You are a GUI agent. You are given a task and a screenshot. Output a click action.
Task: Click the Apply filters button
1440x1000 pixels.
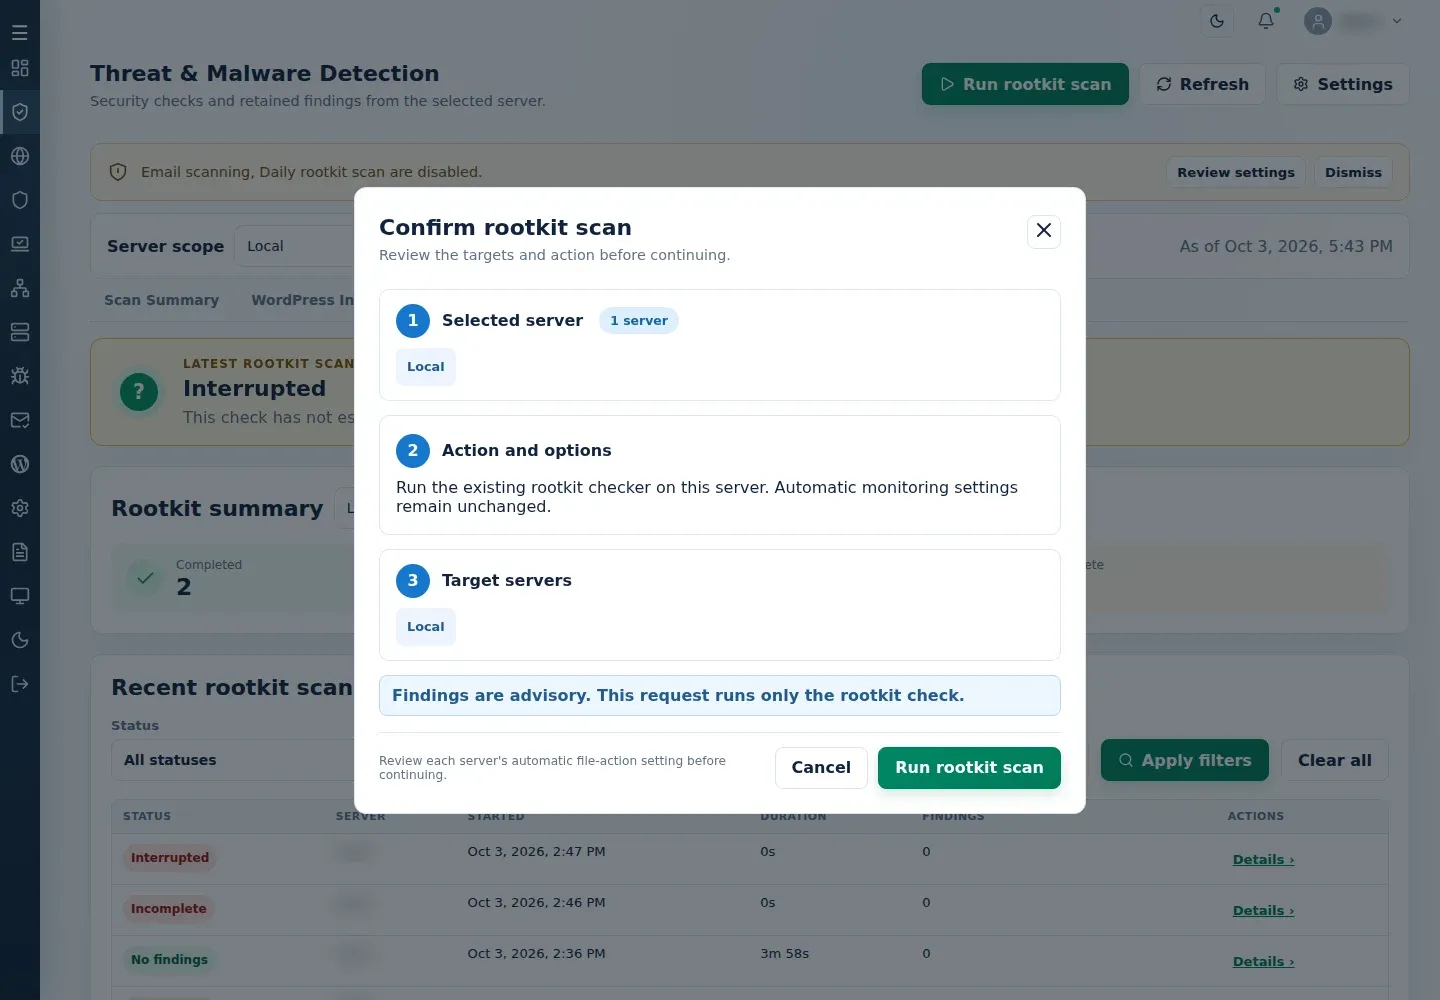tap(1185, 760)
